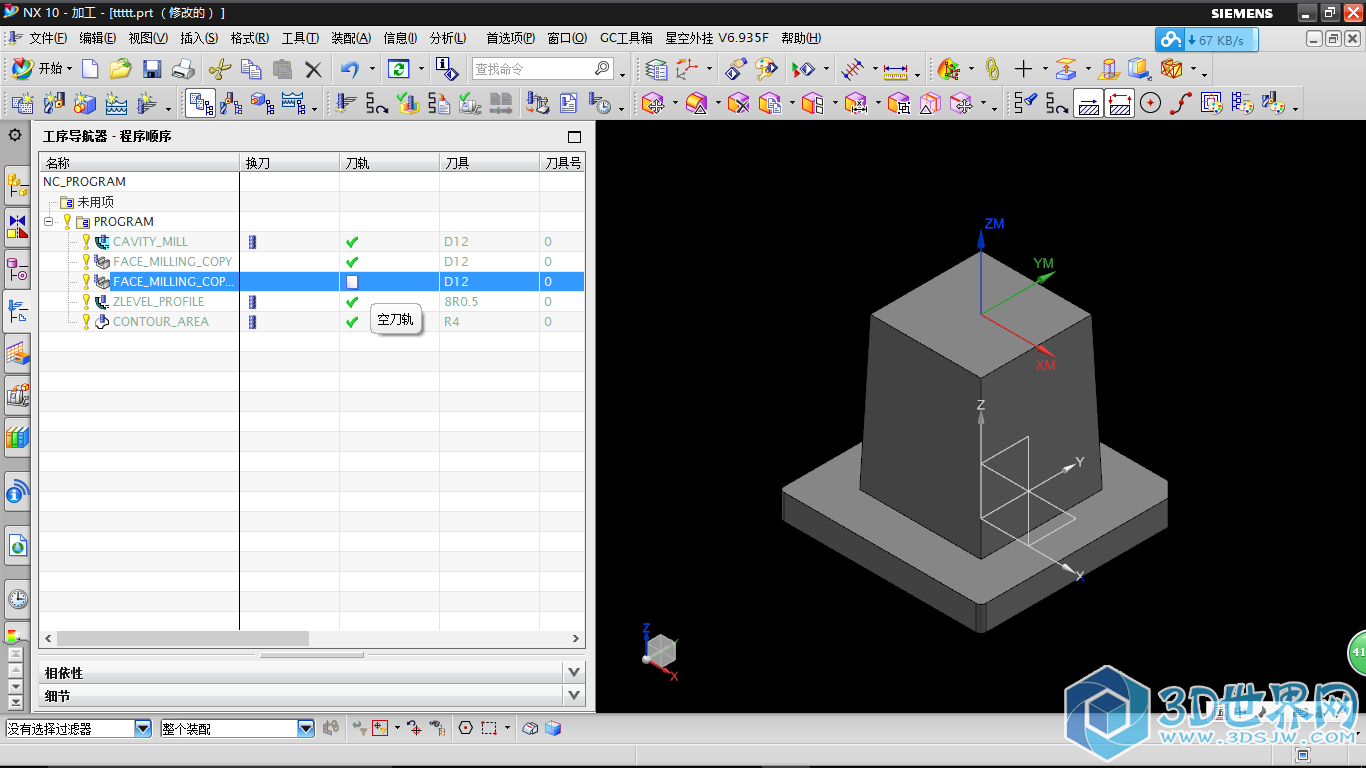Click the Create Program icon
The height and width of the screenshot is (768, 1366).
point(22,103)
